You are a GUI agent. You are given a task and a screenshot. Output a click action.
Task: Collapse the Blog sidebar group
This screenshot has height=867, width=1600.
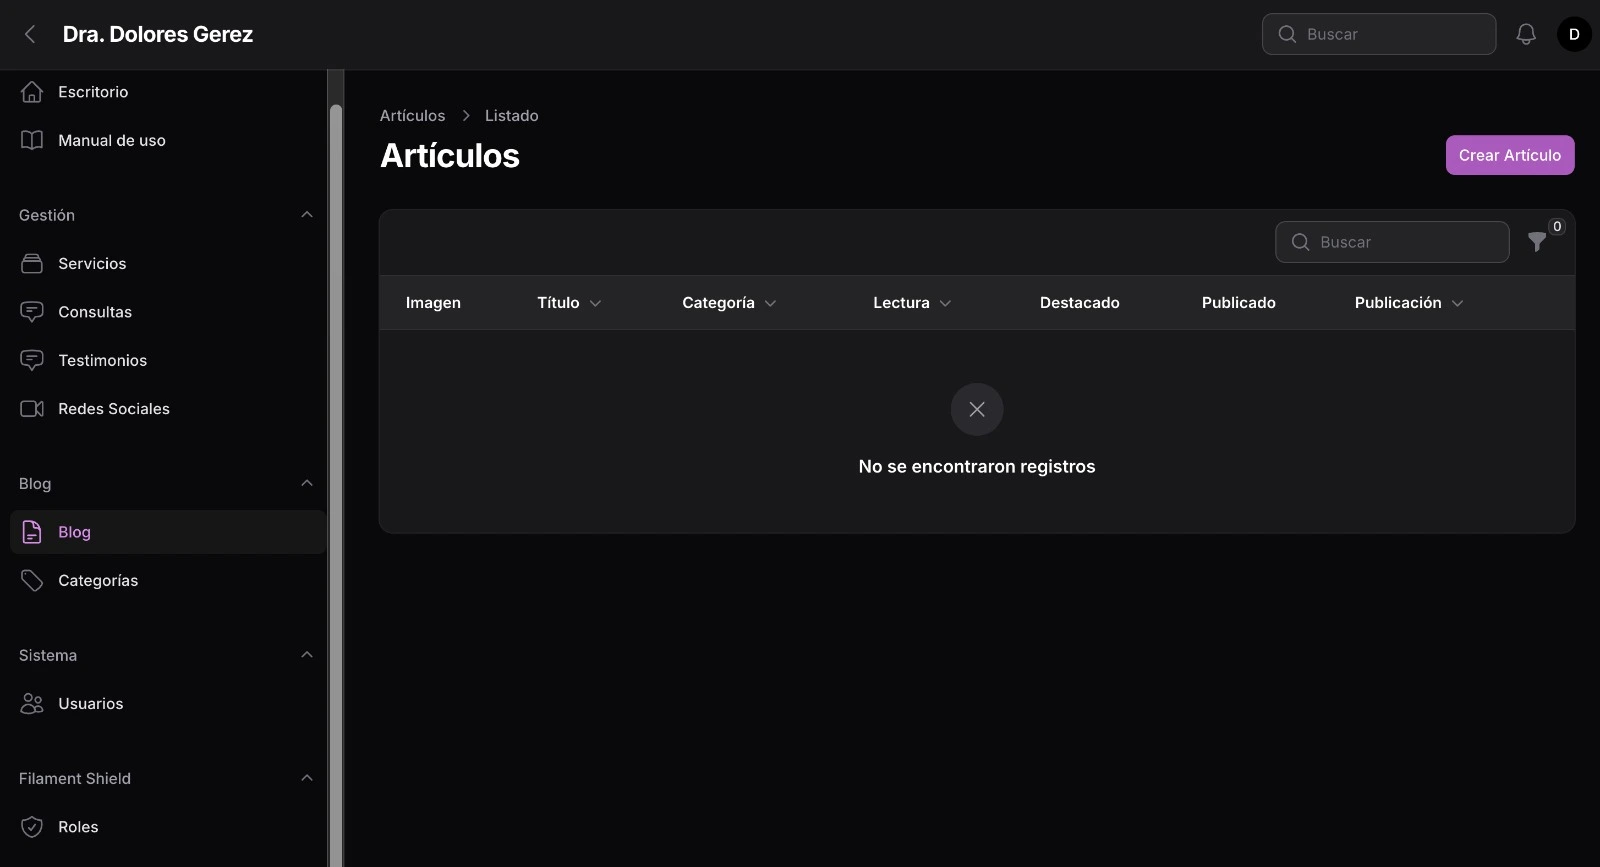(x=307, y=483)
